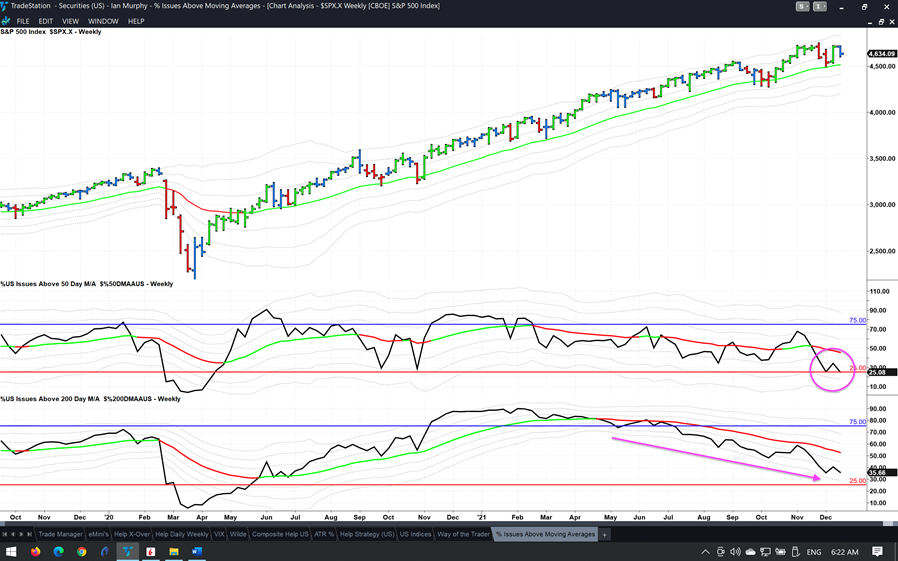898x561 pixels.
Task: Open the VIEW menu
Action: (70, 21)
